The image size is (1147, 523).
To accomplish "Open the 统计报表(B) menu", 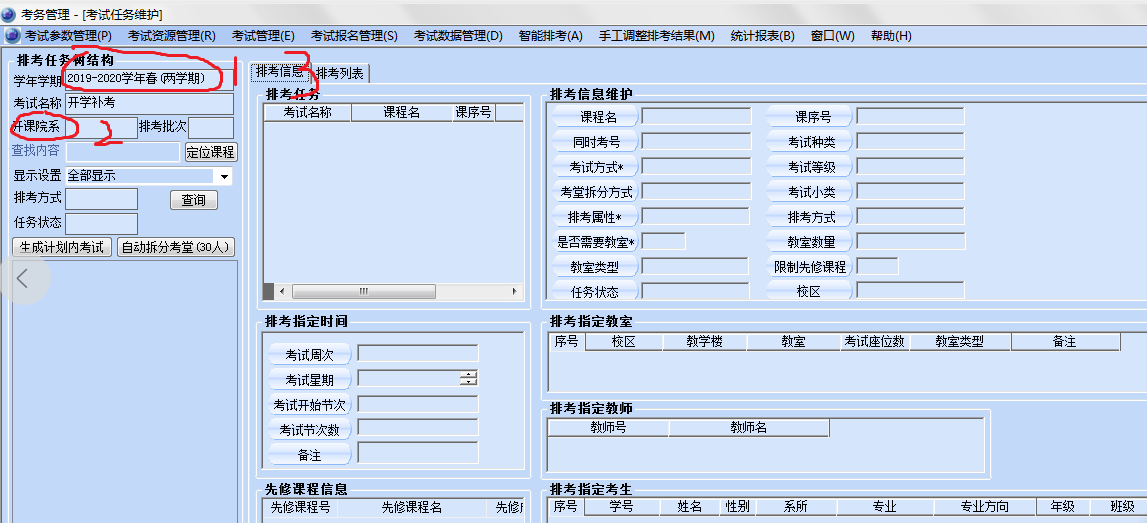I will [762, 35].
